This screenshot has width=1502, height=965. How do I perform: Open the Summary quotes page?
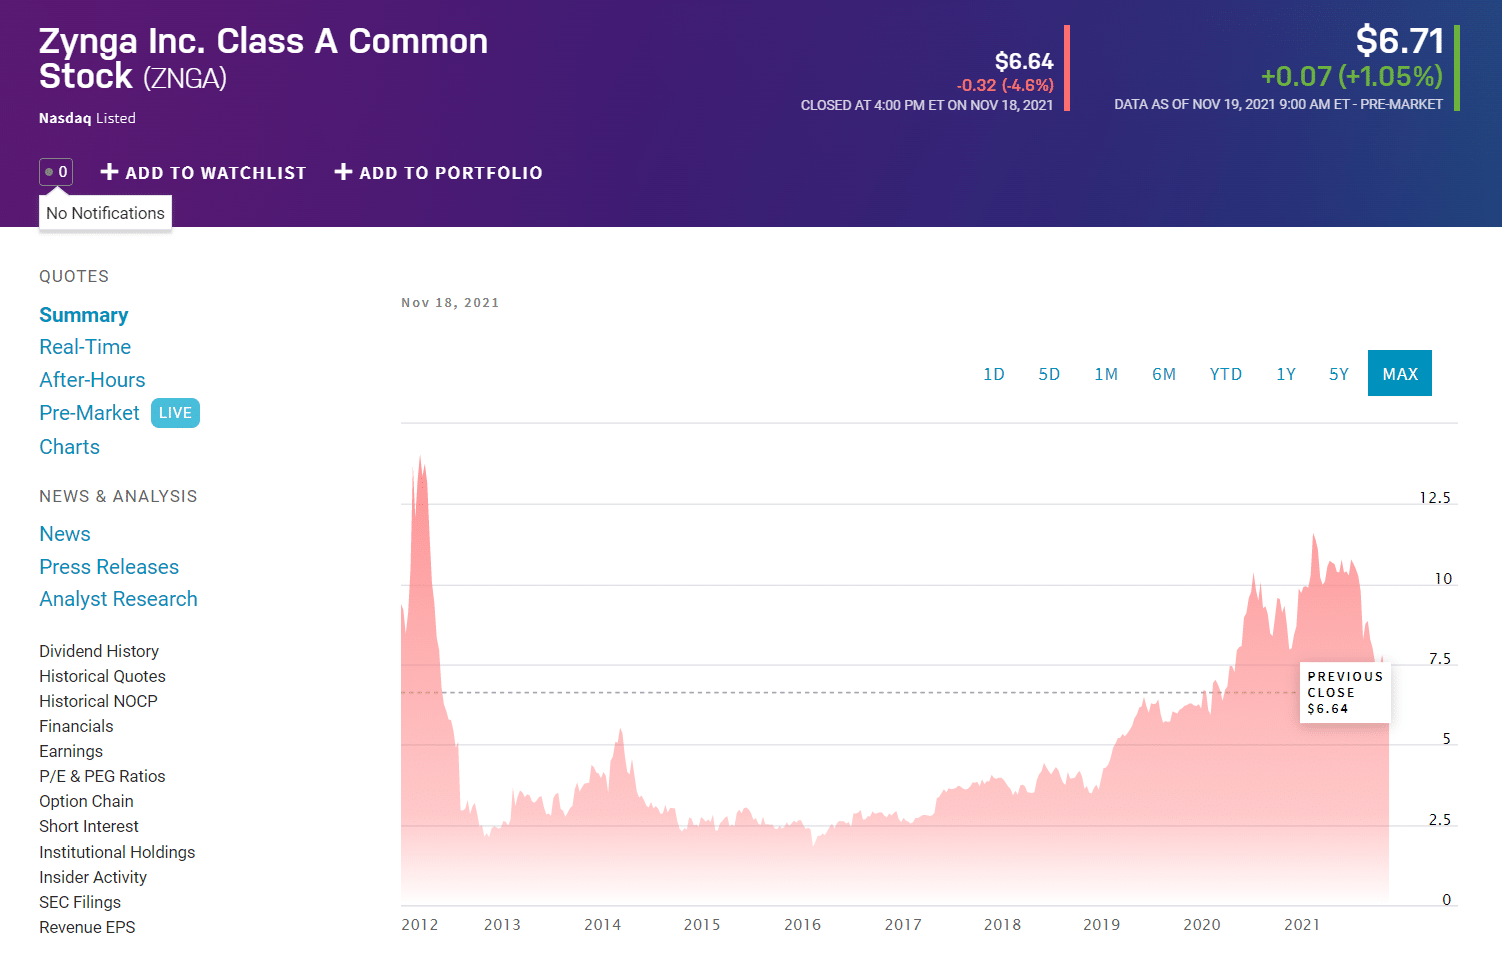84,315
